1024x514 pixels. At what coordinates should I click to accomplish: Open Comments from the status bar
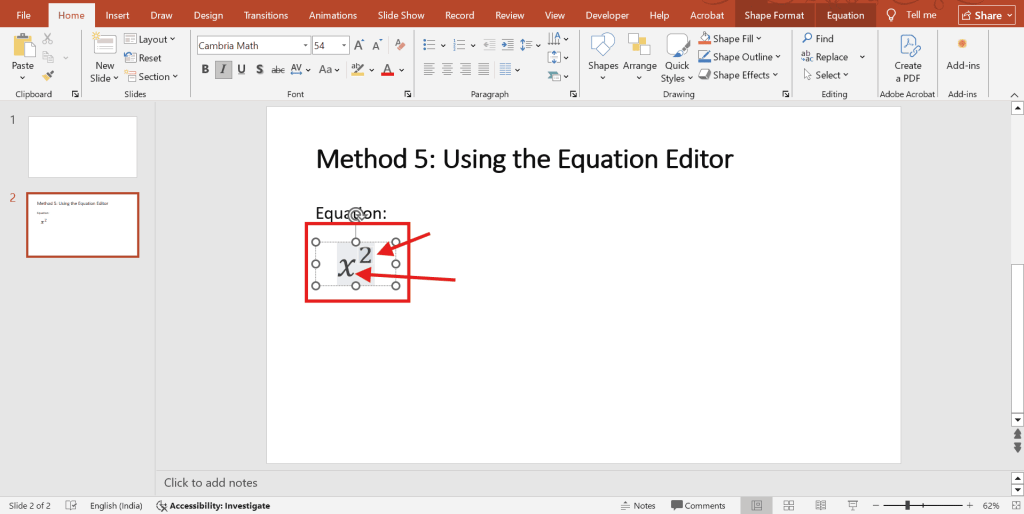pyautogui.click(x=698, y=506)
